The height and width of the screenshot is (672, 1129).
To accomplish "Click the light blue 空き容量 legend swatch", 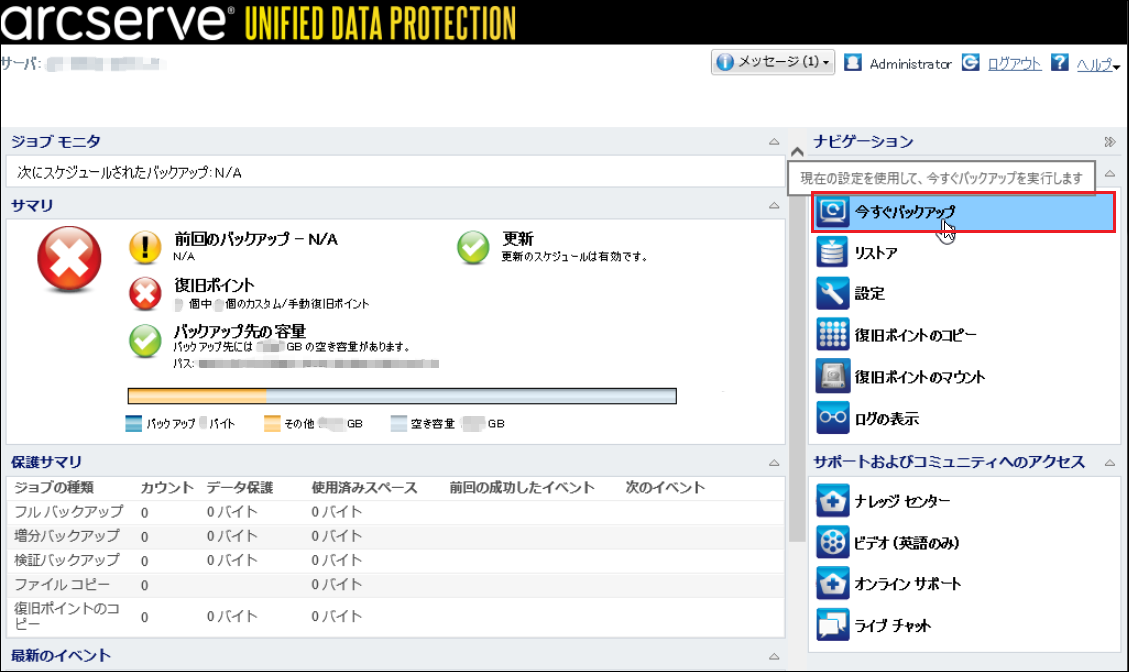I will point(399,424).
